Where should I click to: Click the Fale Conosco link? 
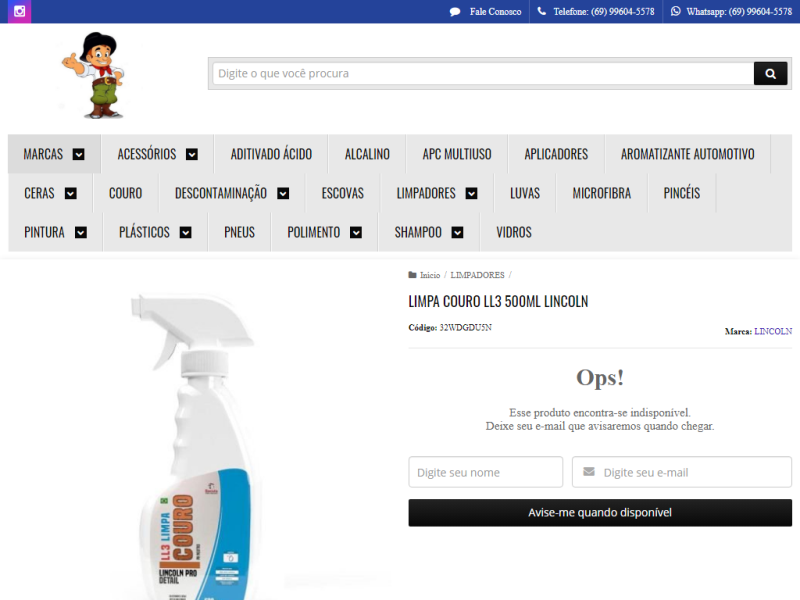pyautogui.click(x=495, y=12)
